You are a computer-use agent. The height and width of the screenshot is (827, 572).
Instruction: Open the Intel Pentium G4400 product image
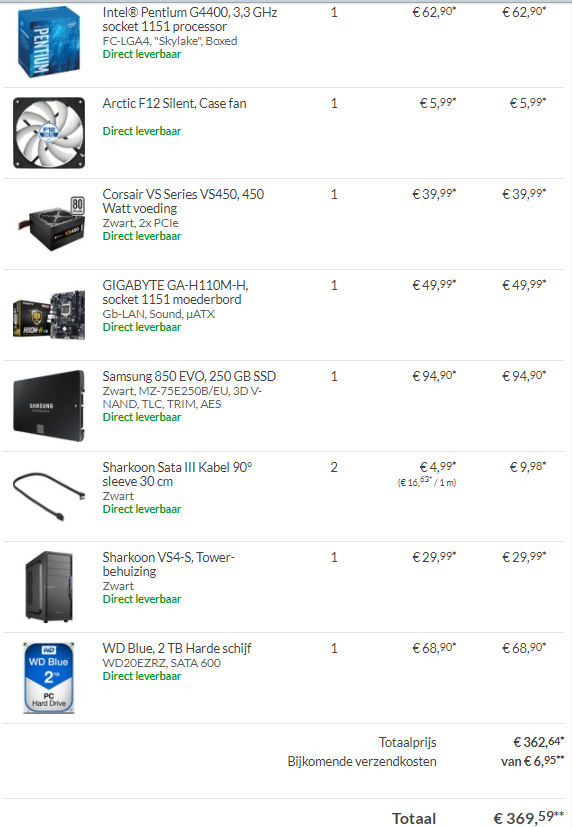(x=49, y=42)
